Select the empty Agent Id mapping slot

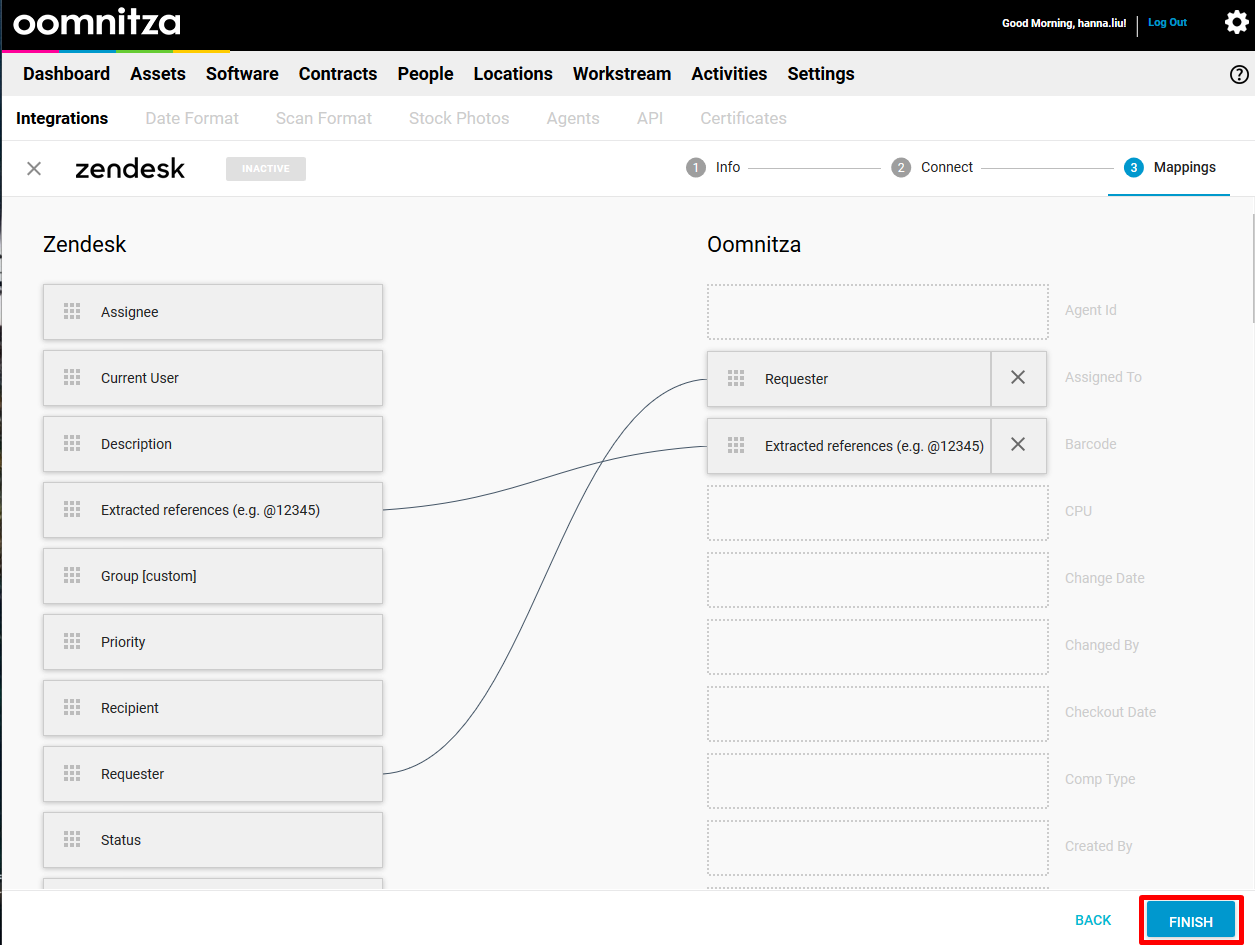pyautogui.click(x=877, y=311)
